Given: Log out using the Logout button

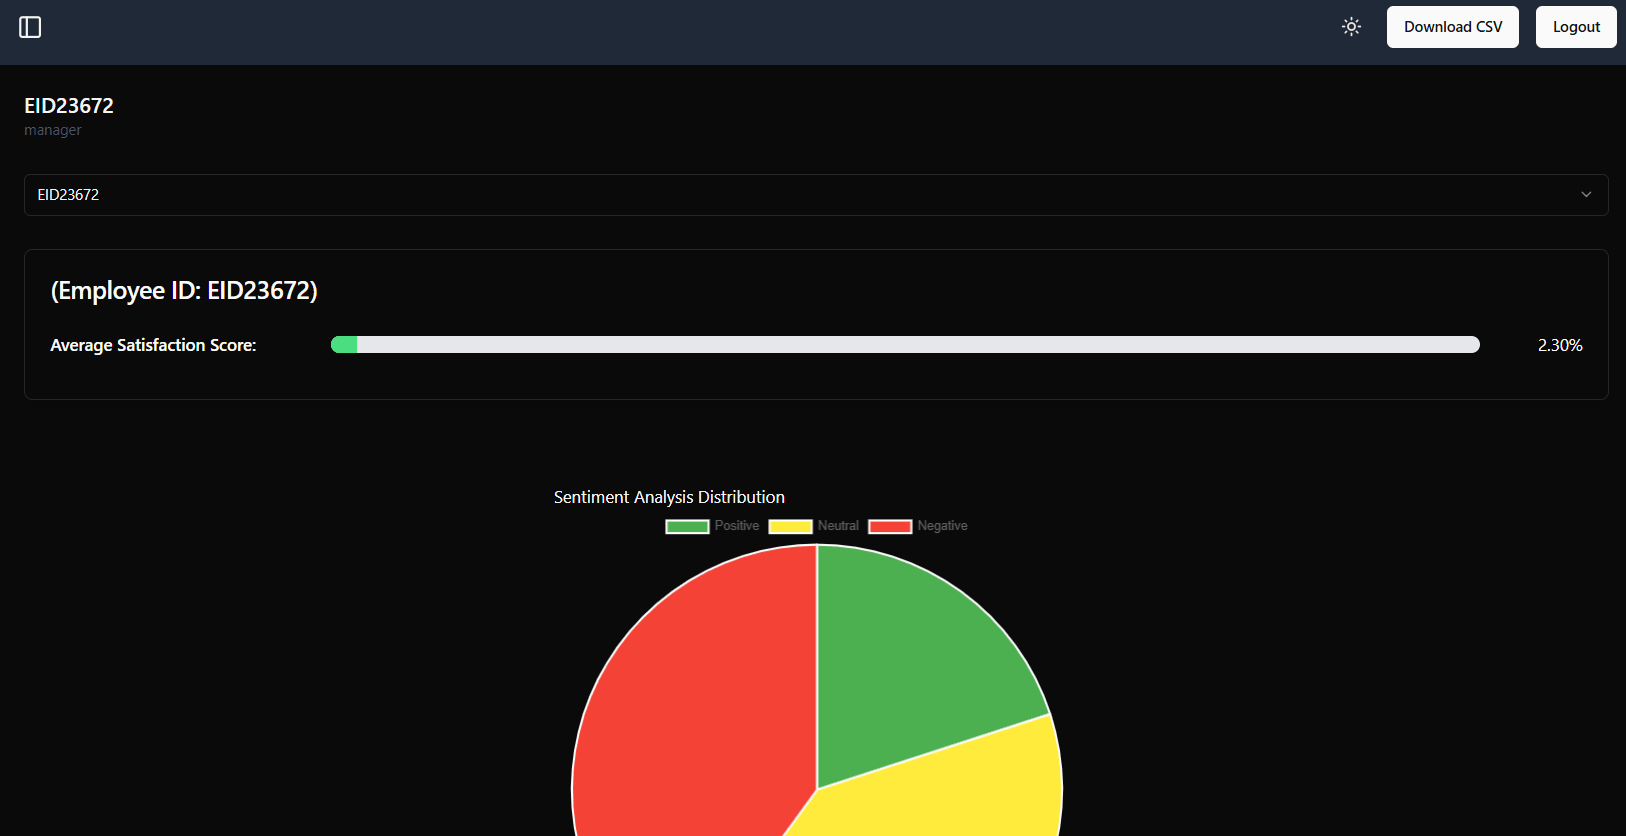Looking at the screenshot, I should coord(1575,27).
